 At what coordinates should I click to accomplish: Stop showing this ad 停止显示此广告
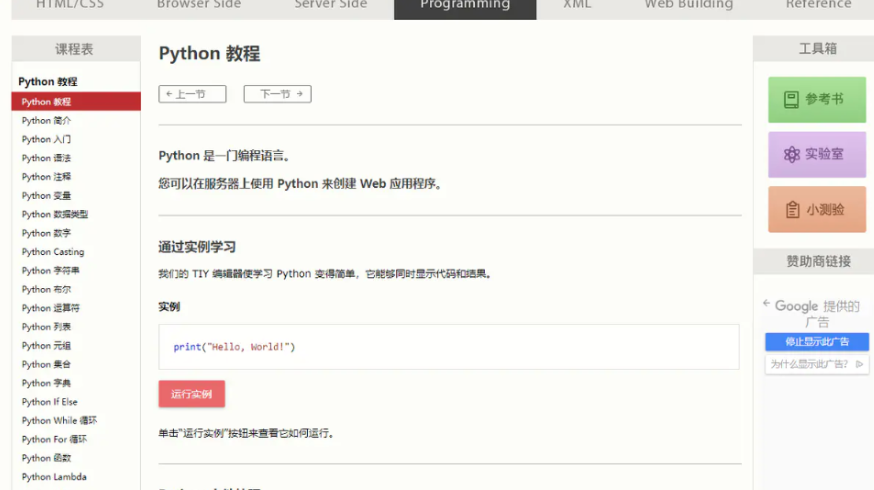point(817,342)
